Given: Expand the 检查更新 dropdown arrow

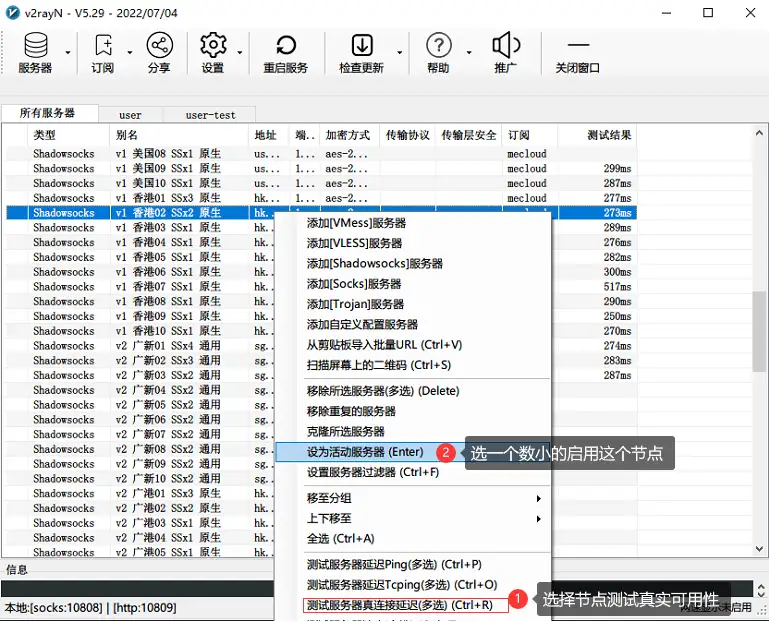Looking at the screenshot, I should pos(400,52).
